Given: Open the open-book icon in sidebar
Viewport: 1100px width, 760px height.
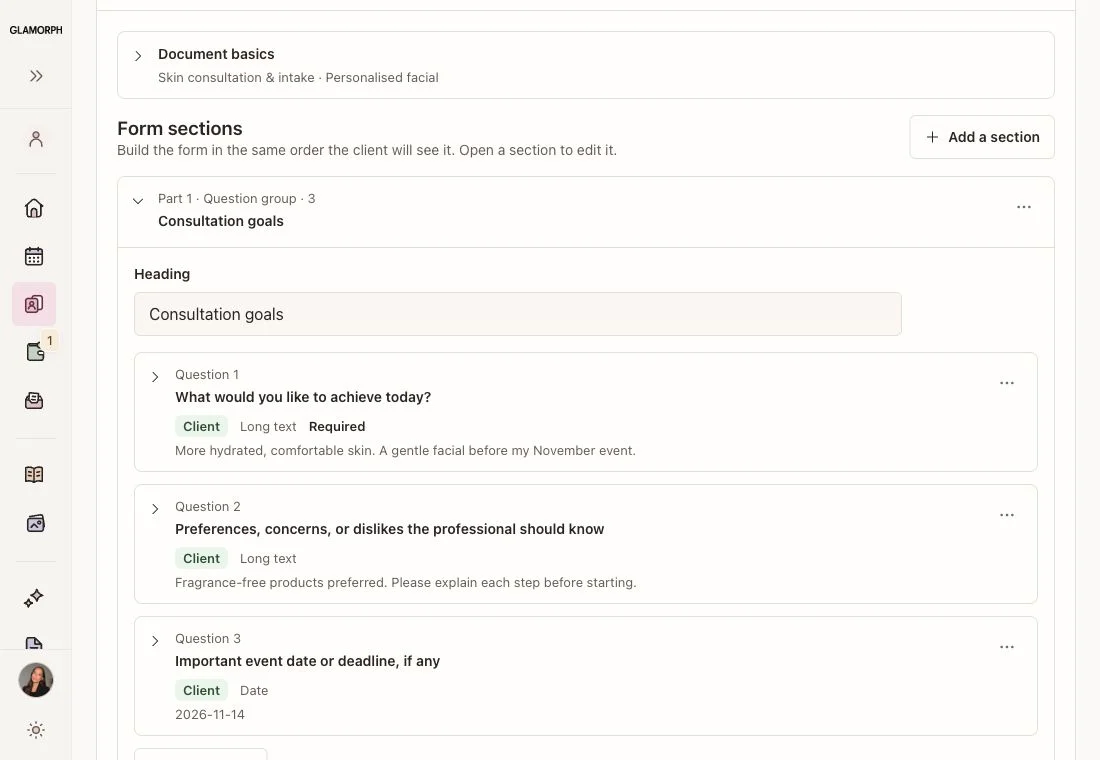Looking at the screenshot, I should 34,474.
